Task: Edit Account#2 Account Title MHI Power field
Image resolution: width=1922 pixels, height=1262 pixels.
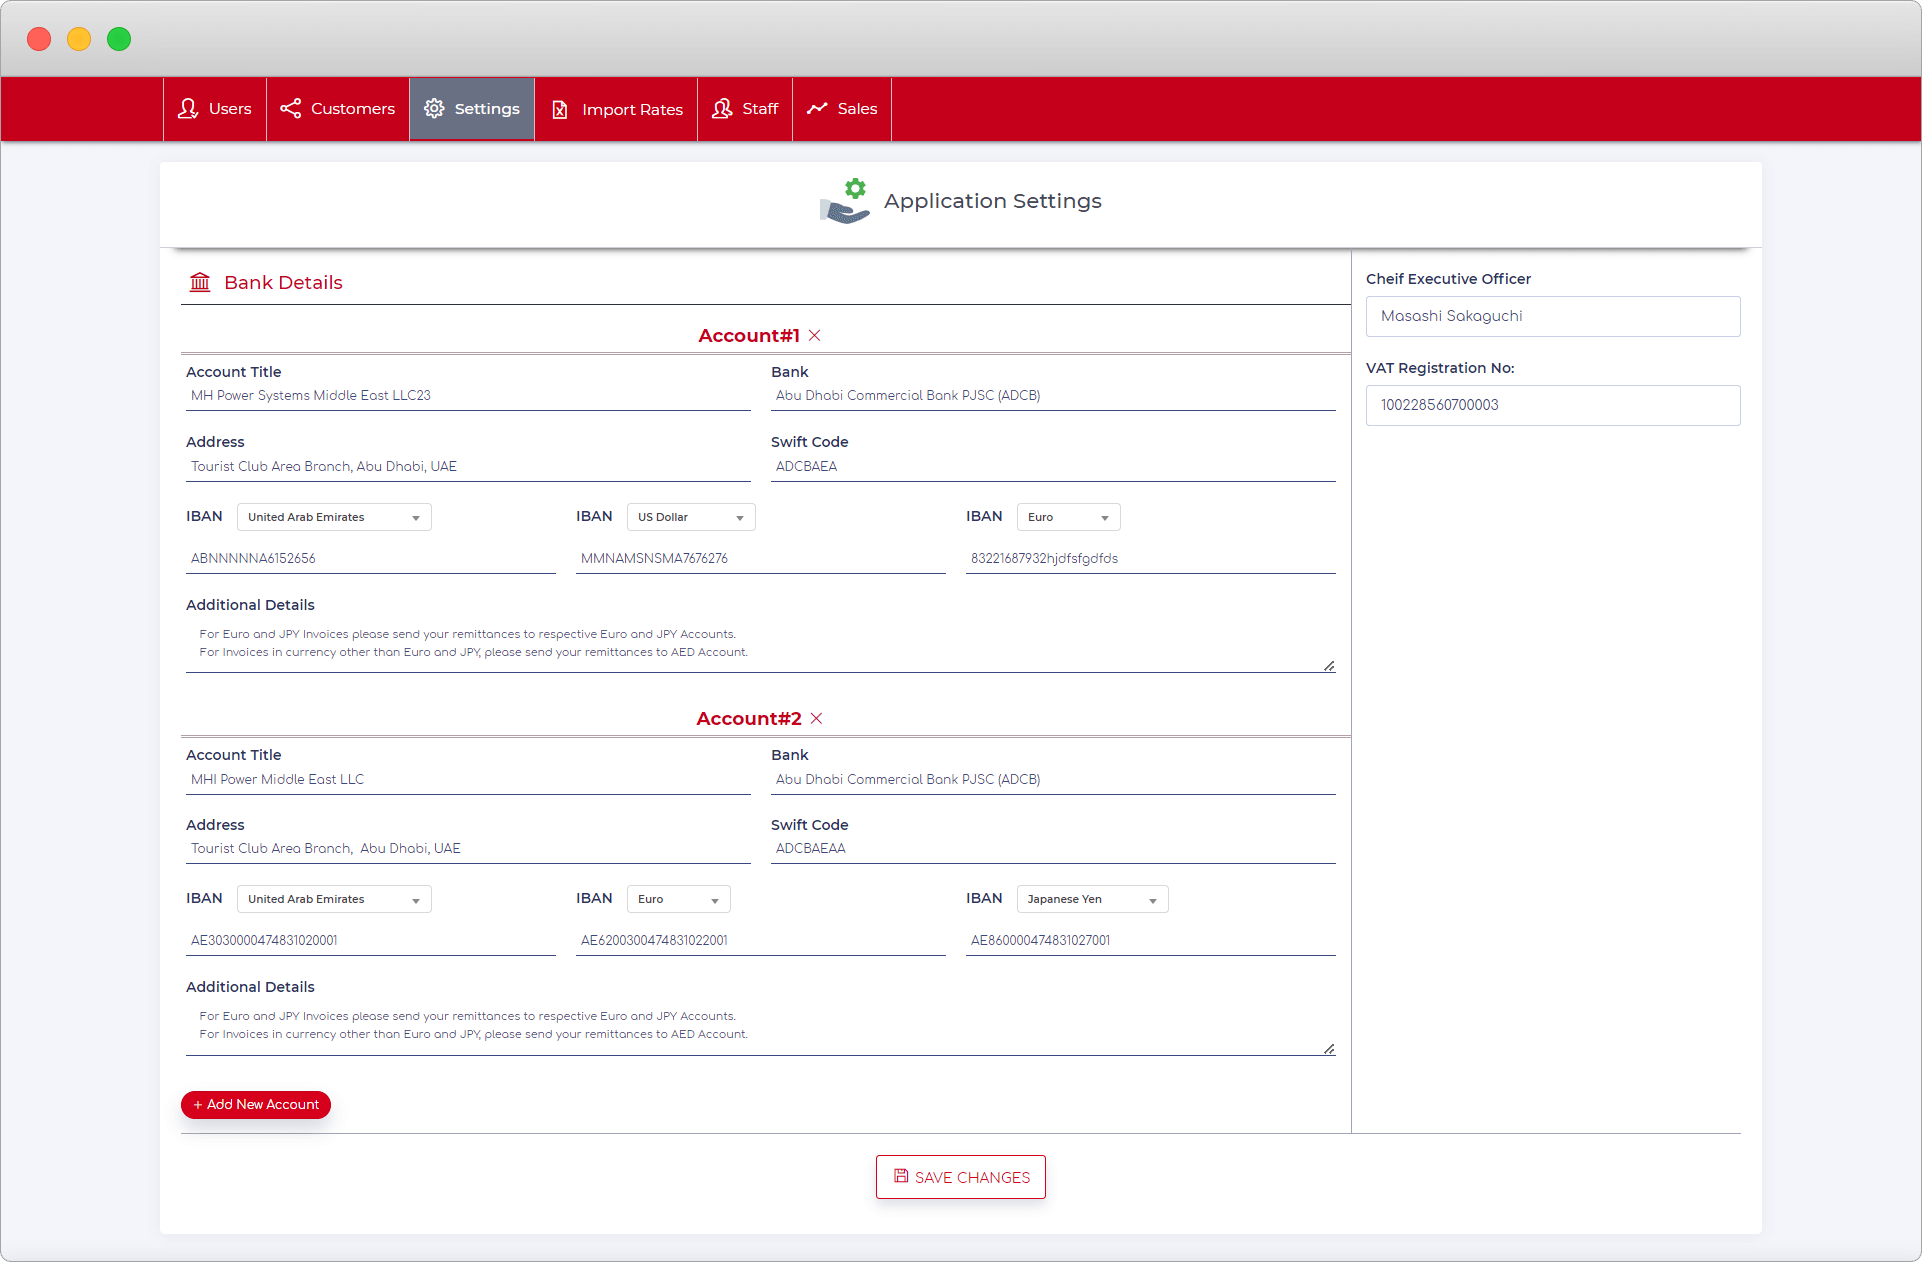Action: tap(468, 780)
